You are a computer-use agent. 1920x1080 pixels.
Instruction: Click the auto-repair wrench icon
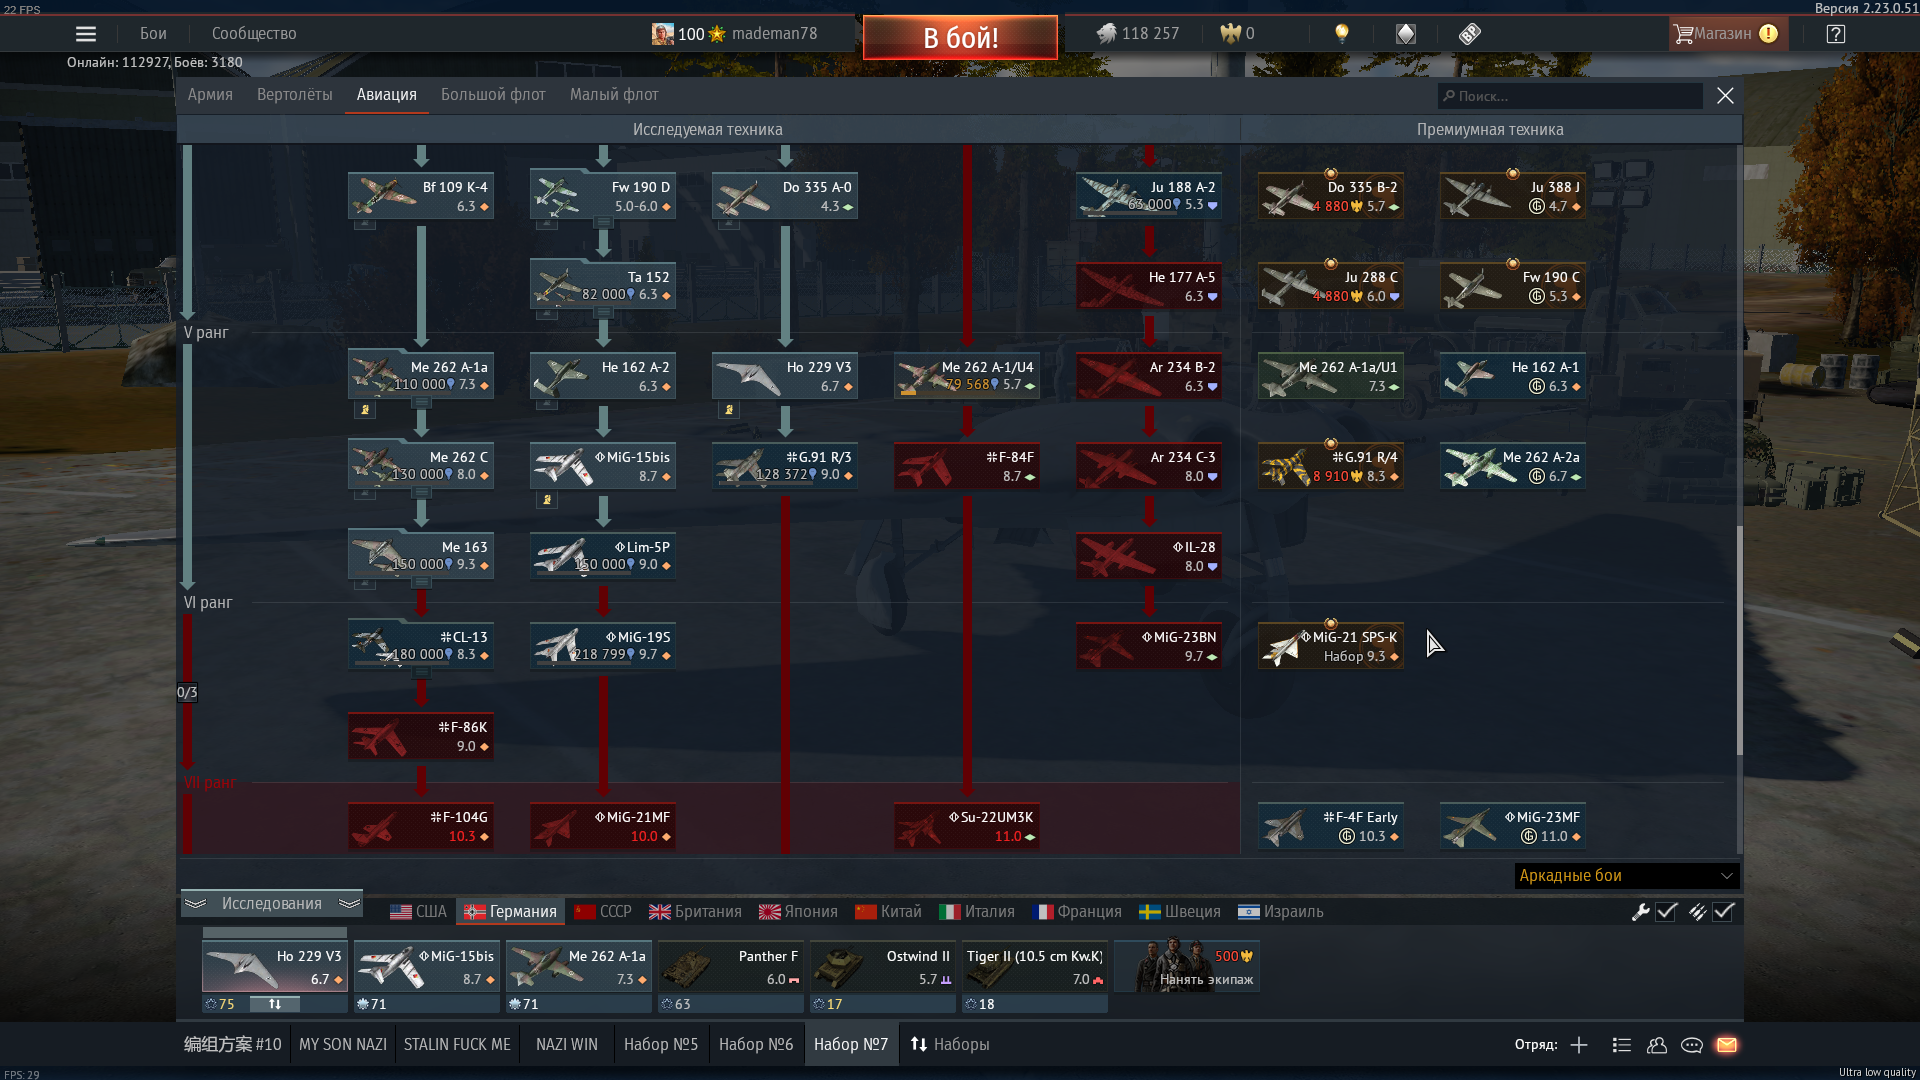point(1640,912)
